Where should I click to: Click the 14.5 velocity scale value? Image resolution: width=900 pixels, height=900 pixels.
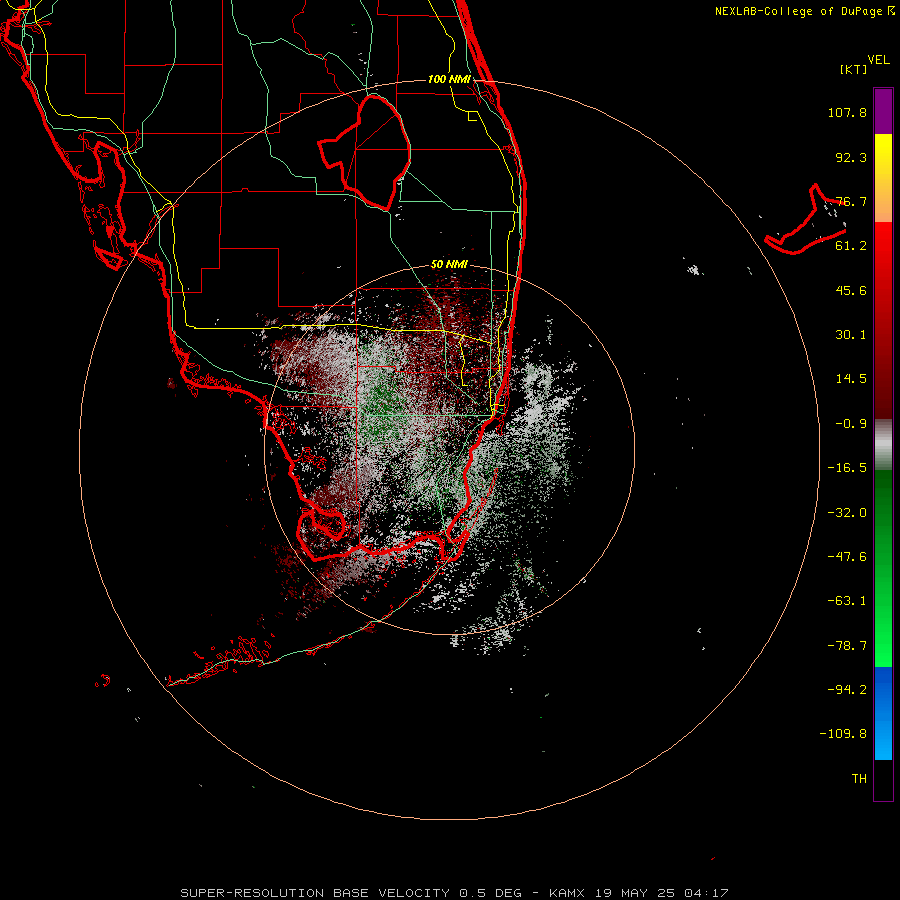[851, 379]
